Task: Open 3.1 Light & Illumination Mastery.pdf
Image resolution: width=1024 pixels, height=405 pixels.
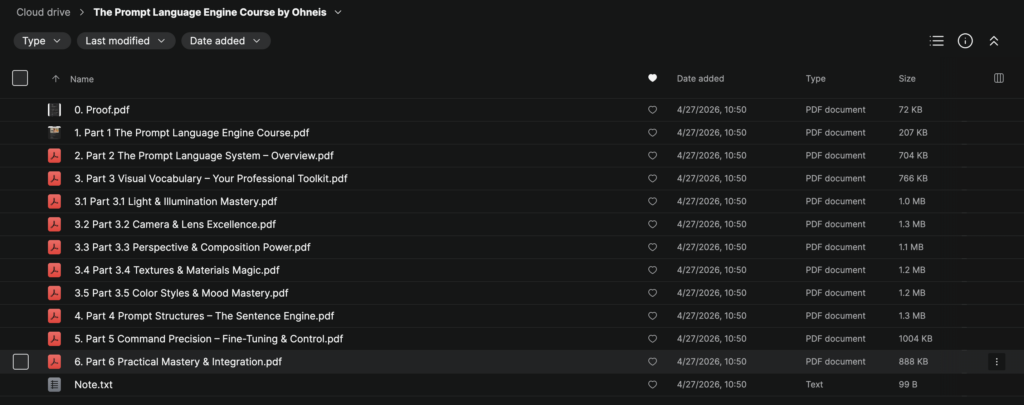Action: tap(176, 201)
